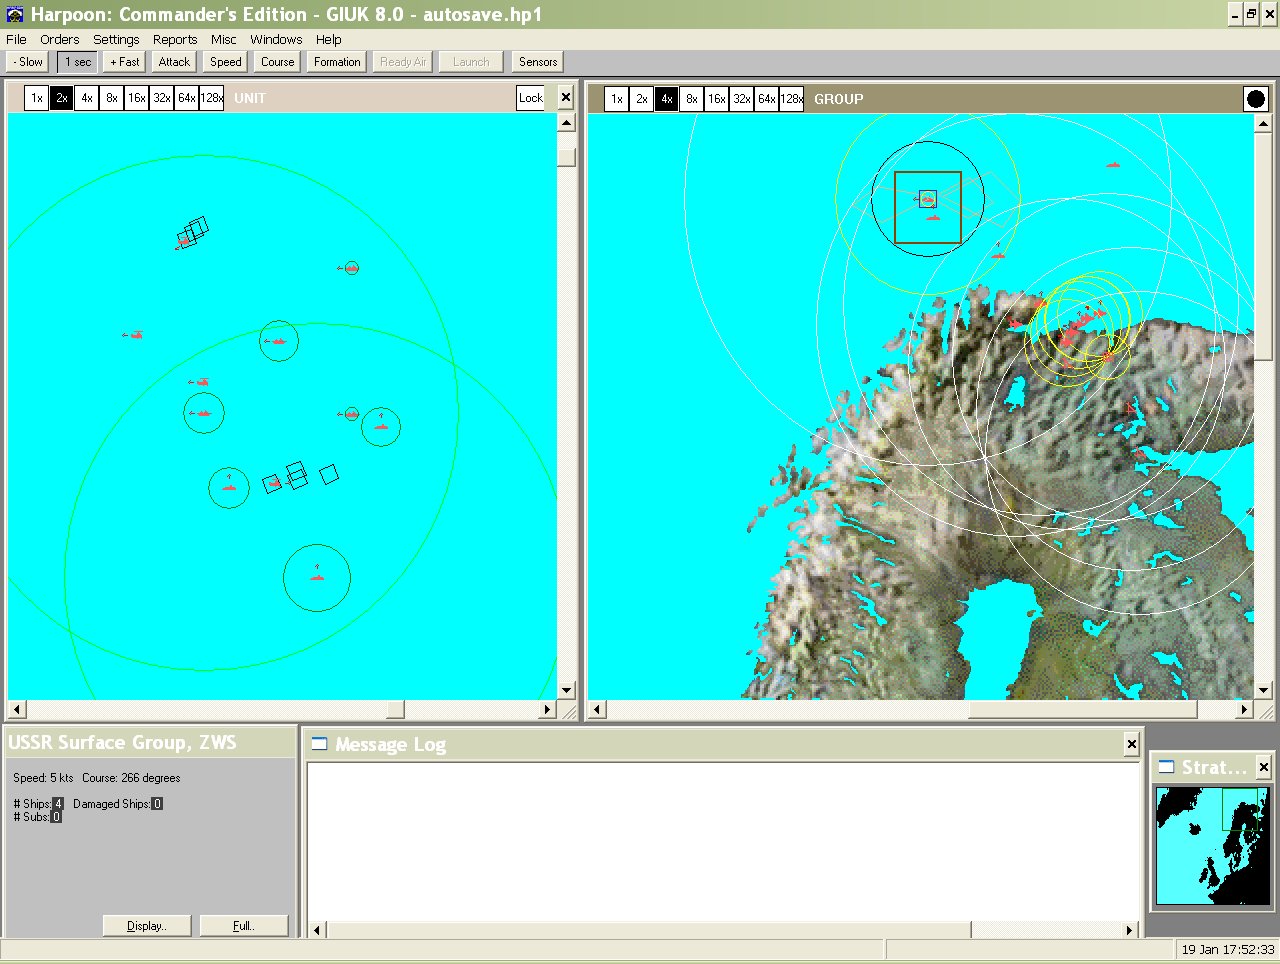Toggle the Lock button in Unit window
Image resolution: width=1280 pixels, height=964 pixels.
click(x=530, y=98)
